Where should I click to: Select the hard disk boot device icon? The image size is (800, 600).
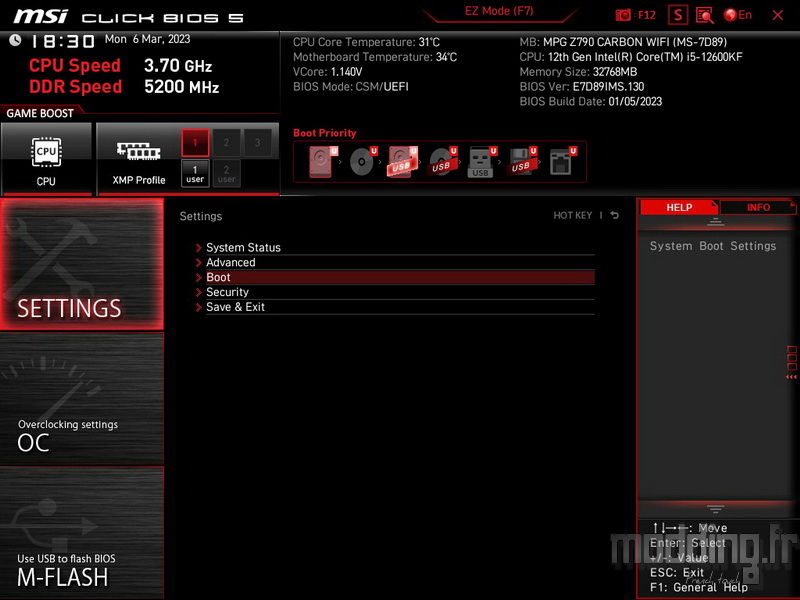point(323,162)
